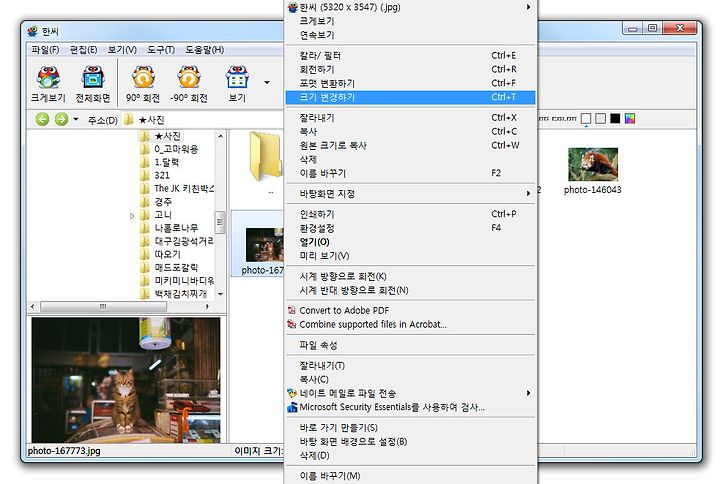
Task: Expand the 바탕화면 지정 submenu
Action: (x=410, y=194)
